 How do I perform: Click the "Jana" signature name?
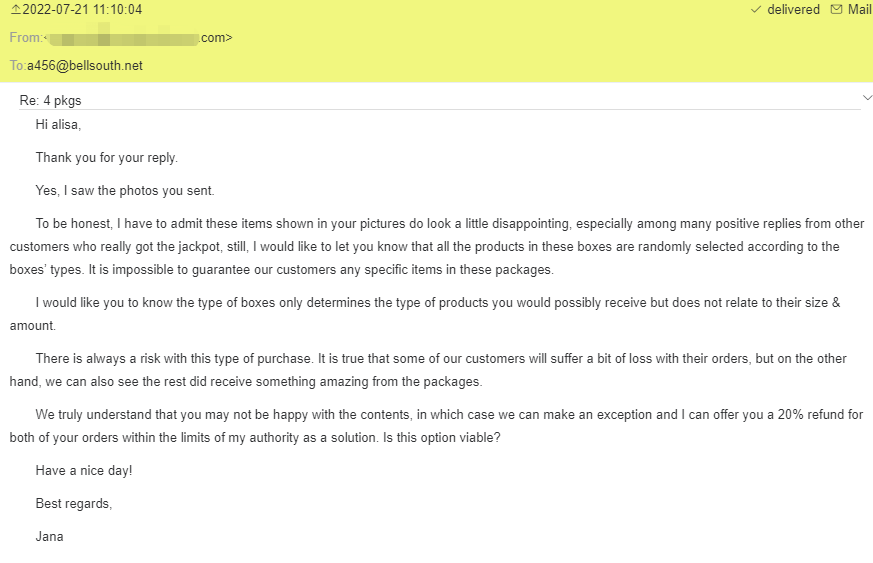[49, 537]
